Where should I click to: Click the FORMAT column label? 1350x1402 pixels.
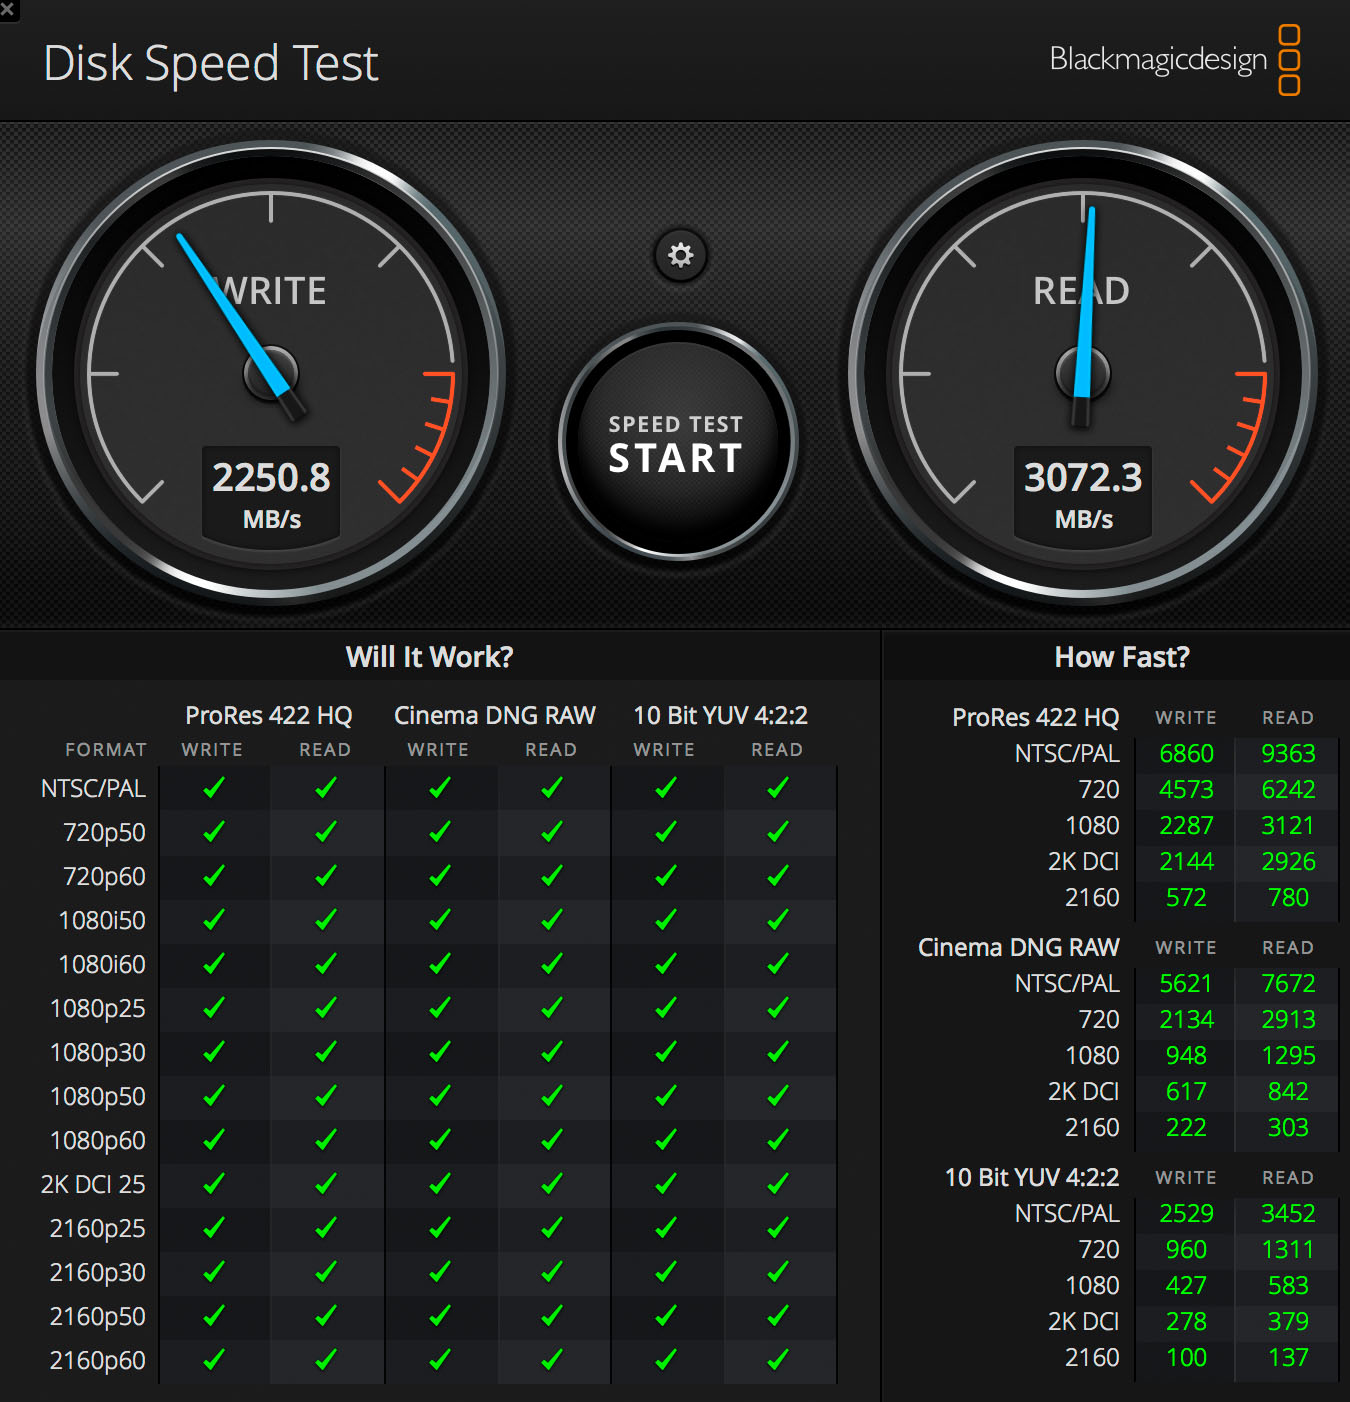[x=106, y=750]
